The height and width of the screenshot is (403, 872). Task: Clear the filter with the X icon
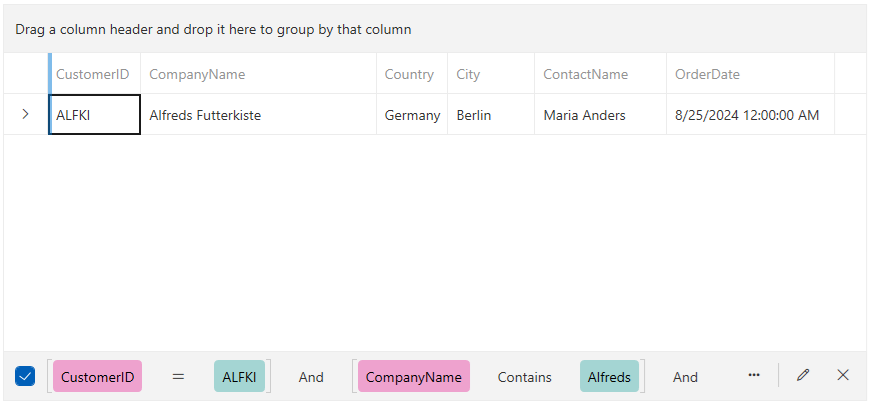tap(843, 375)
